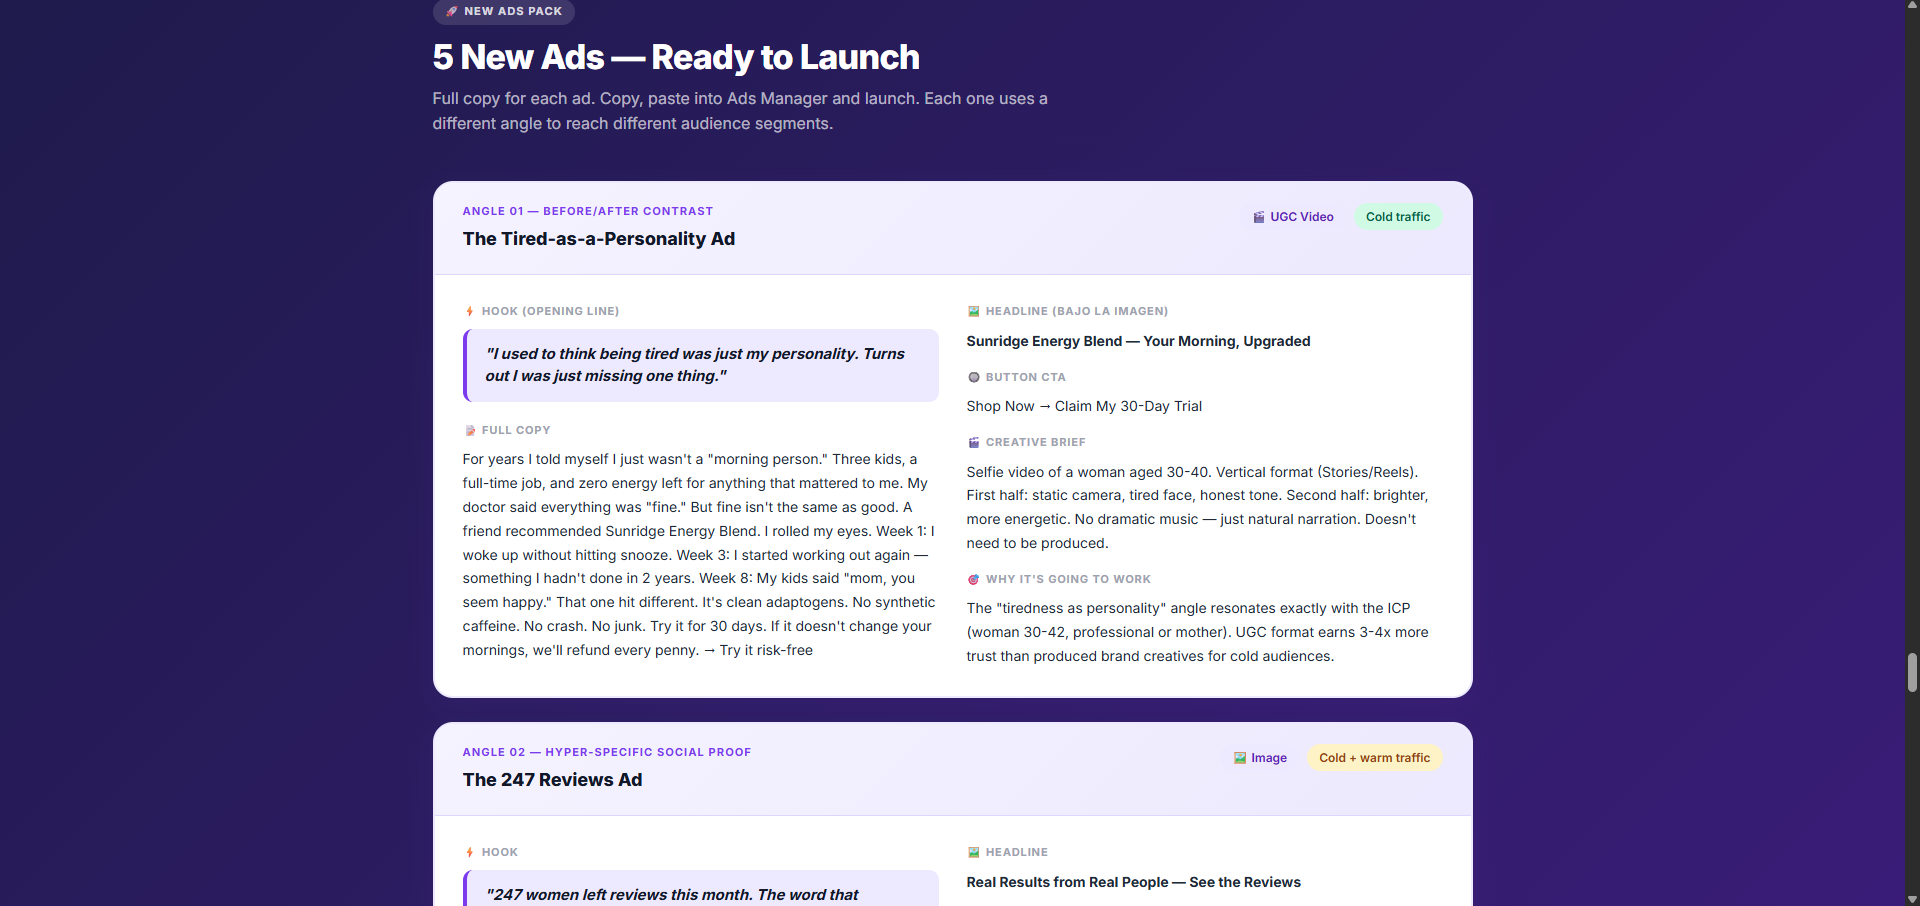Click the picture icon beside the Image label
1920x906 pixels.
[1240, 758]
